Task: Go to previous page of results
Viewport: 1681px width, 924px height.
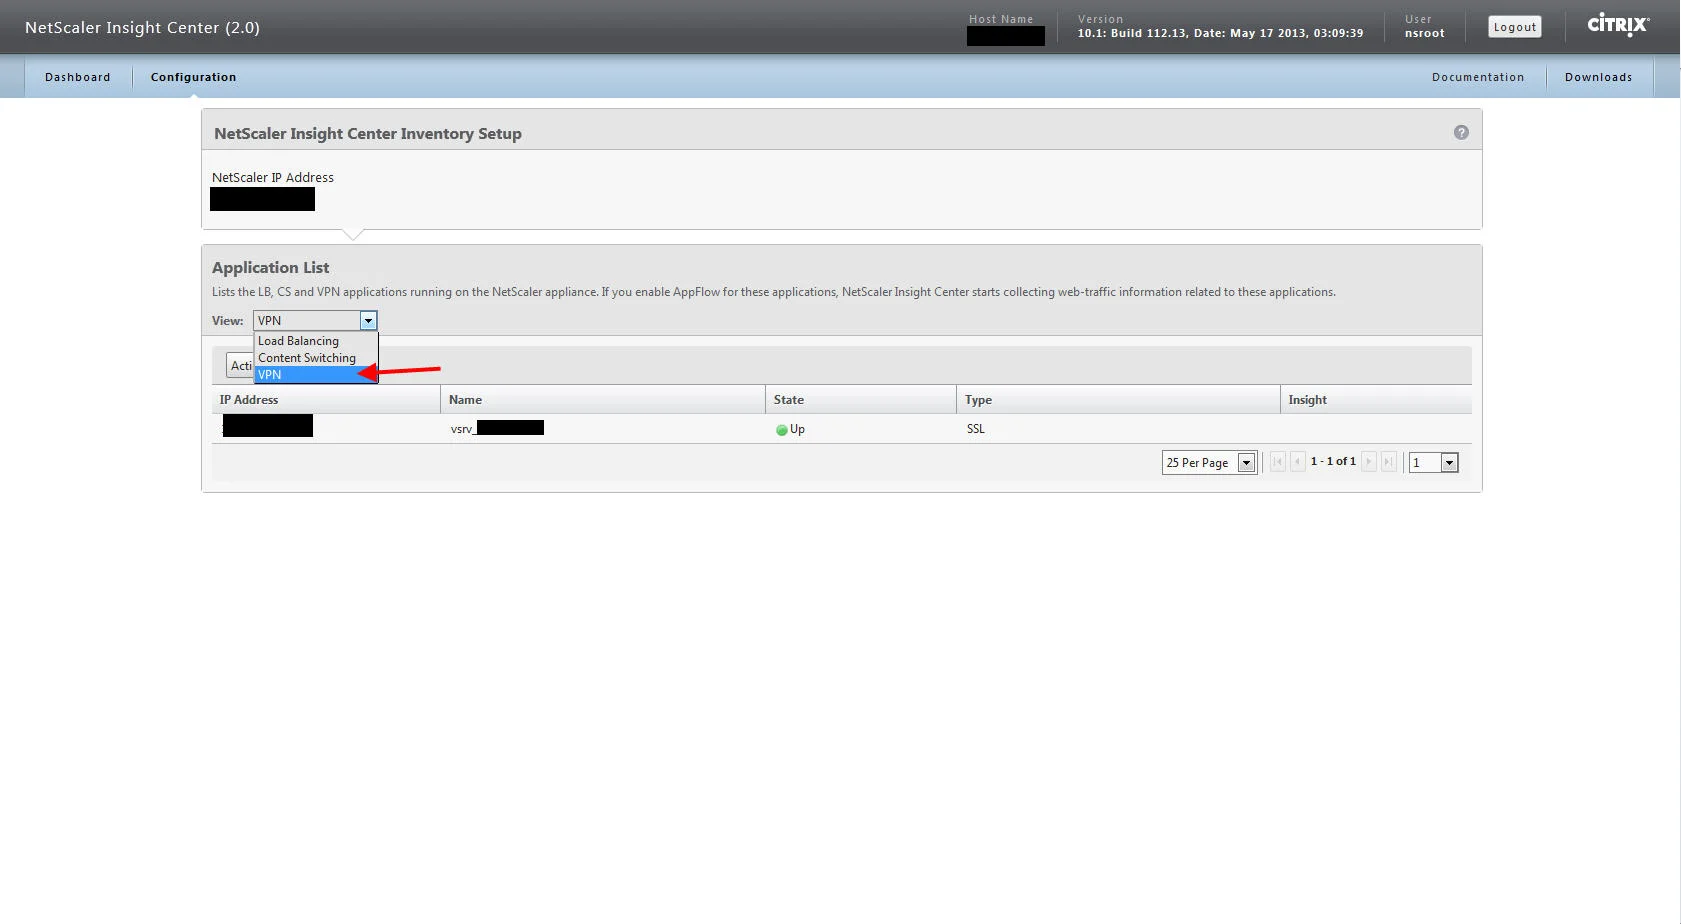Action: point(1298,462)
